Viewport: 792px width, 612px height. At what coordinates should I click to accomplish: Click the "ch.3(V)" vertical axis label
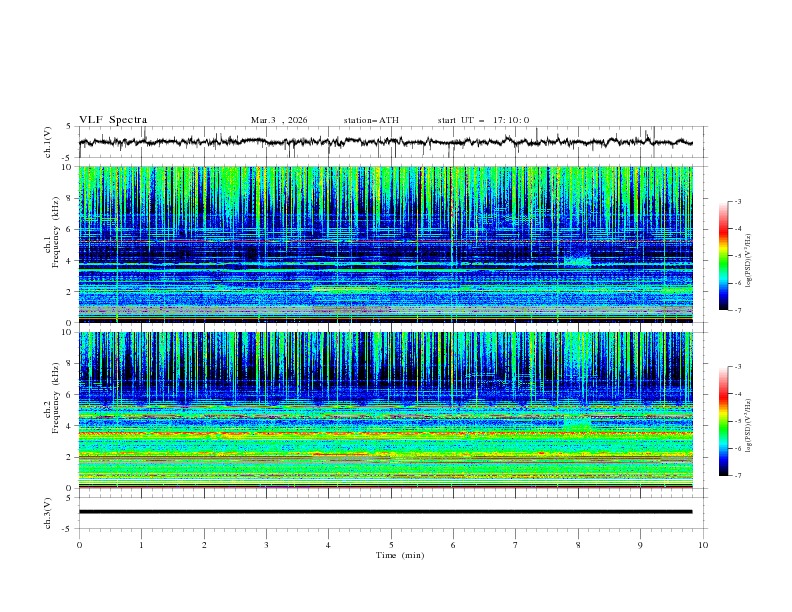48,513
